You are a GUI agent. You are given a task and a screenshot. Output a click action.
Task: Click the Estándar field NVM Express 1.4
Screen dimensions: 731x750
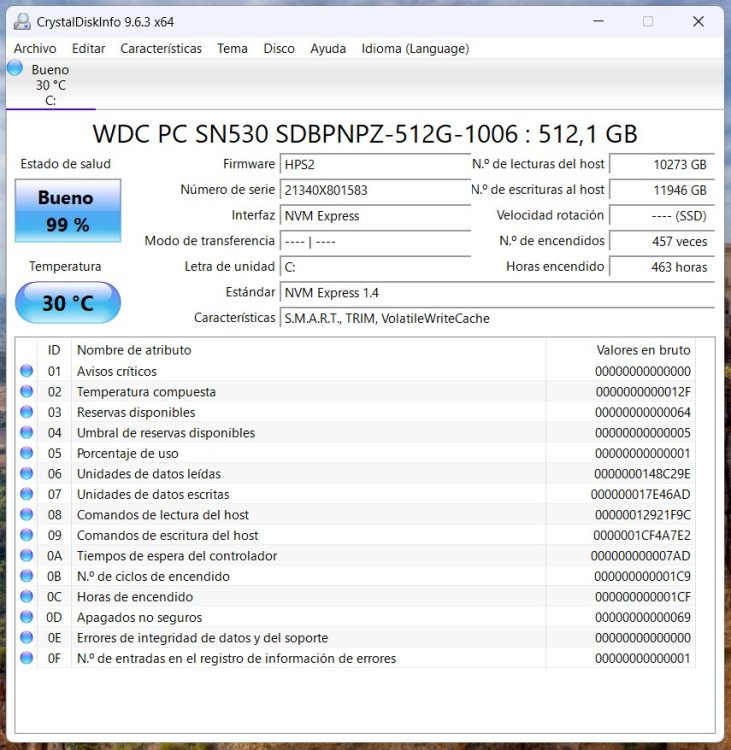pyautogui.click(x=498, y=292)
